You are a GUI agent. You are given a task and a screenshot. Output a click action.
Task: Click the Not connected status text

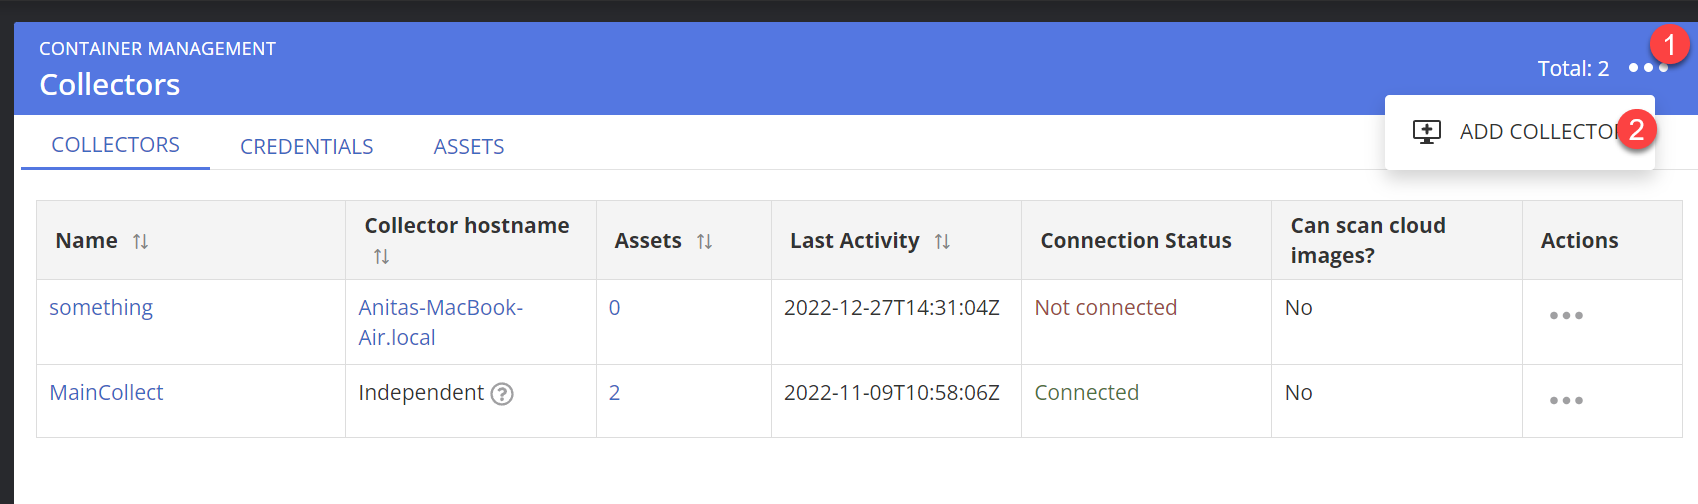(x=1105, y=308)
